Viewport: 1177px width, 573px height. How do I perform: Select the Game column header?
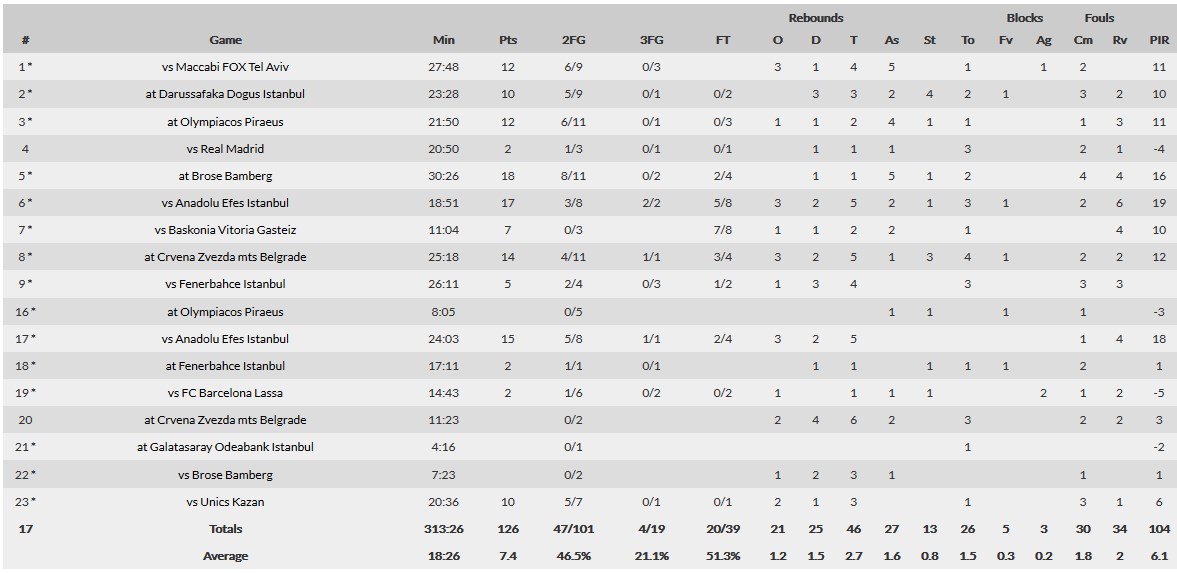225,40
